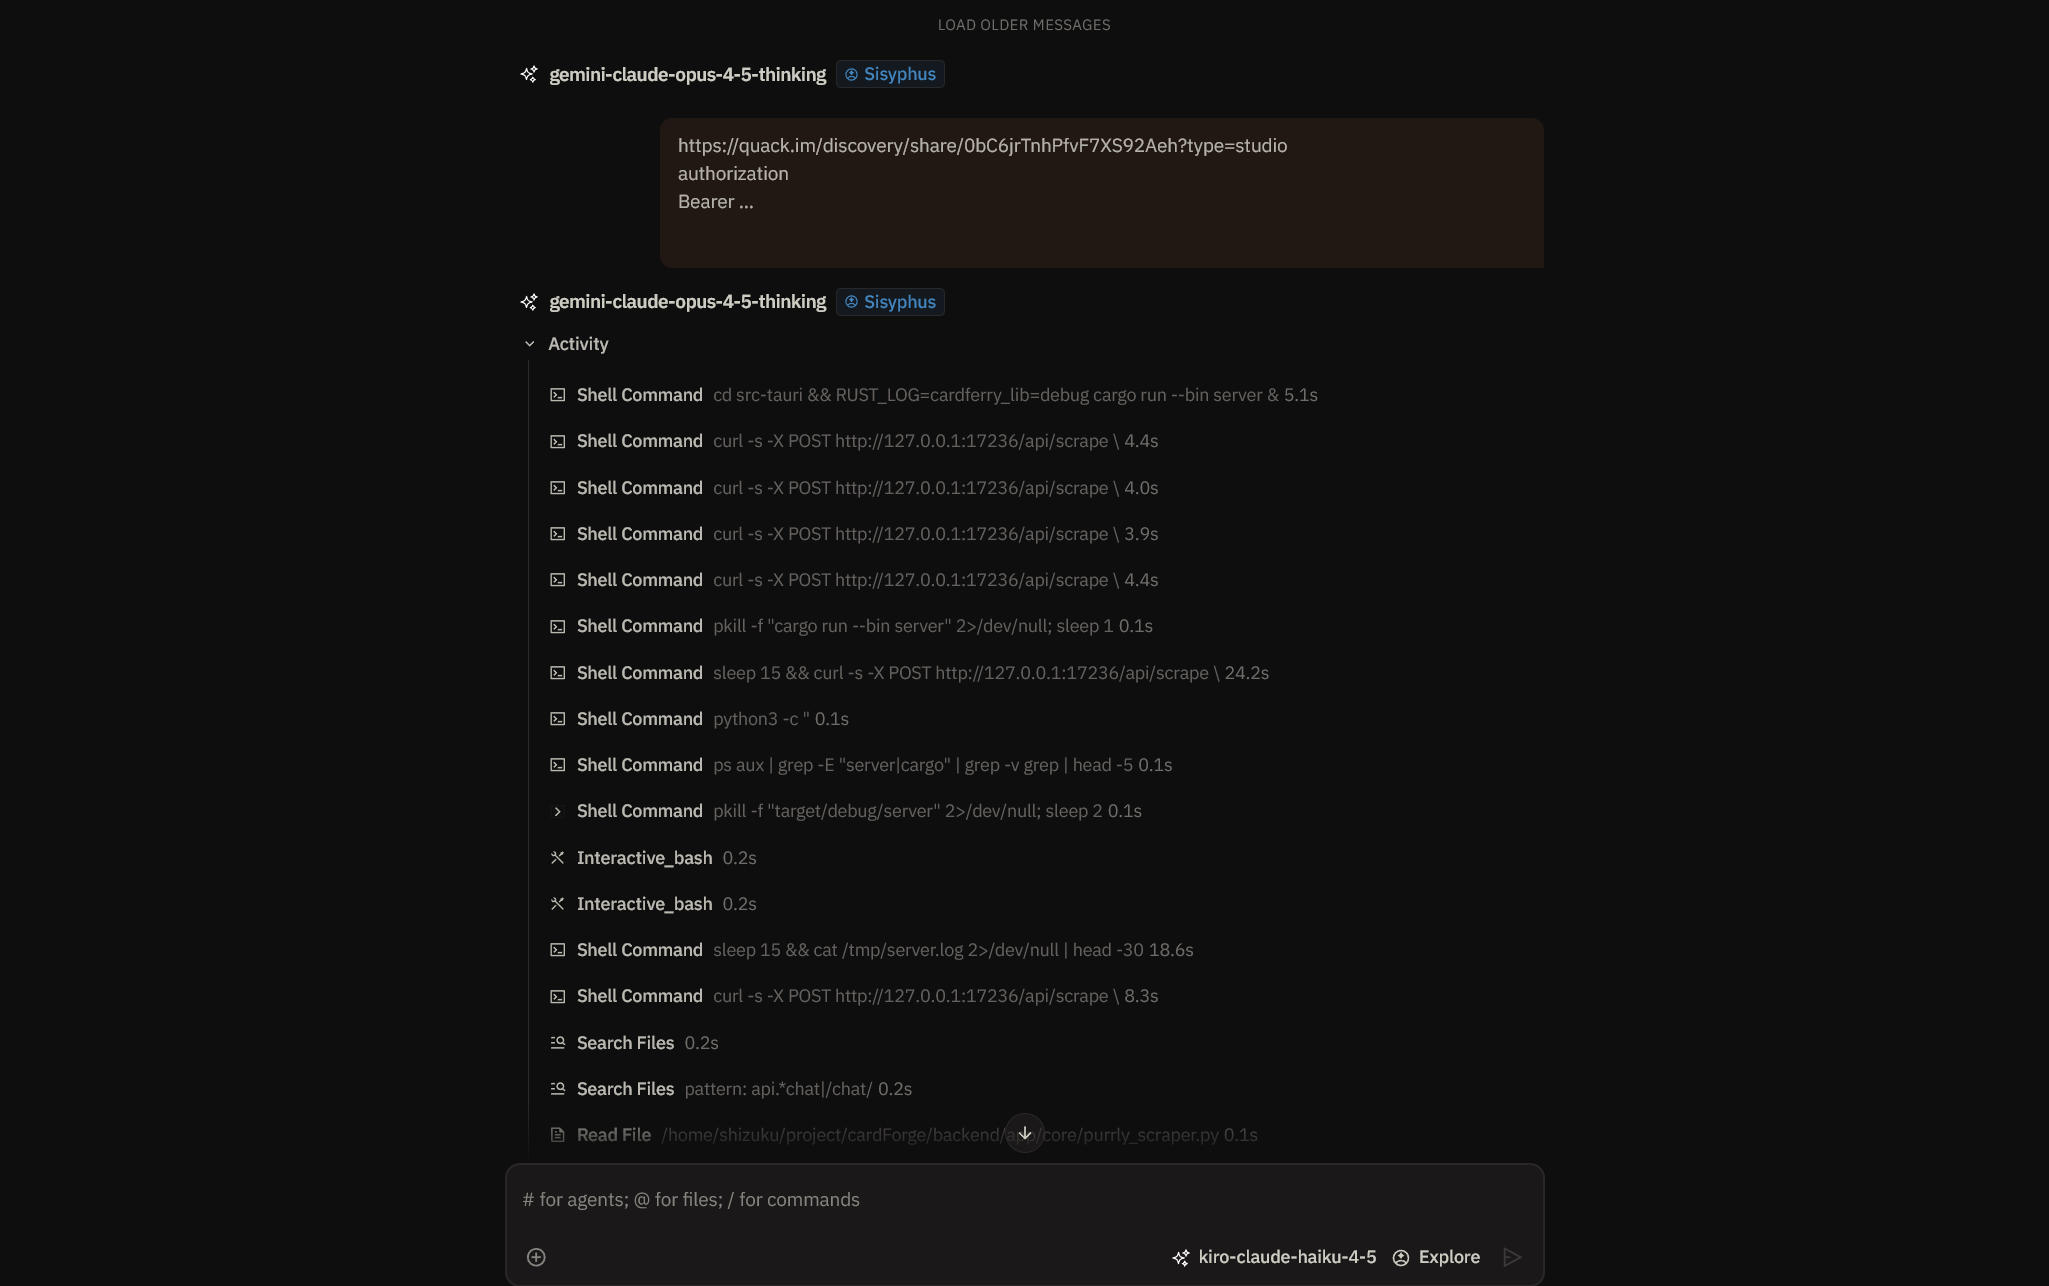
Task: Click Search Files icon with api chat pattern
Action: 558,1089
